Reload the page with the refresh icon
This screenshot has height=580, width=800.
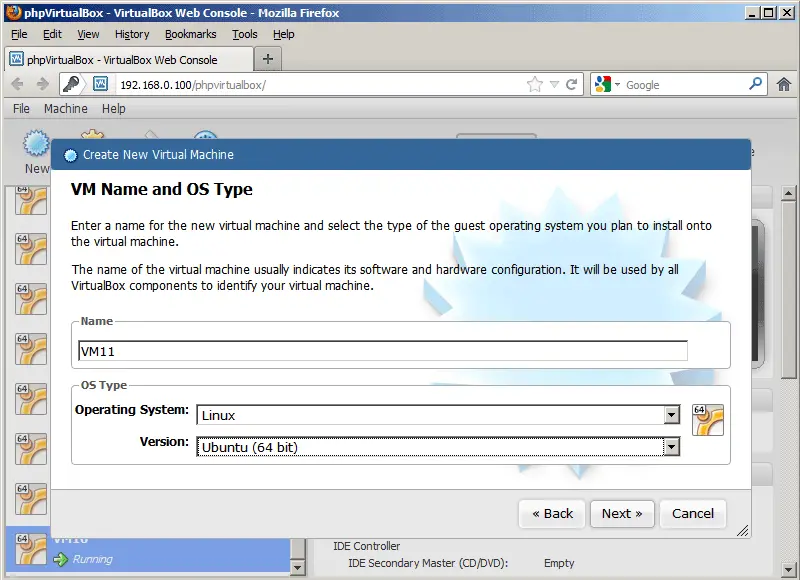pos(572,84)
